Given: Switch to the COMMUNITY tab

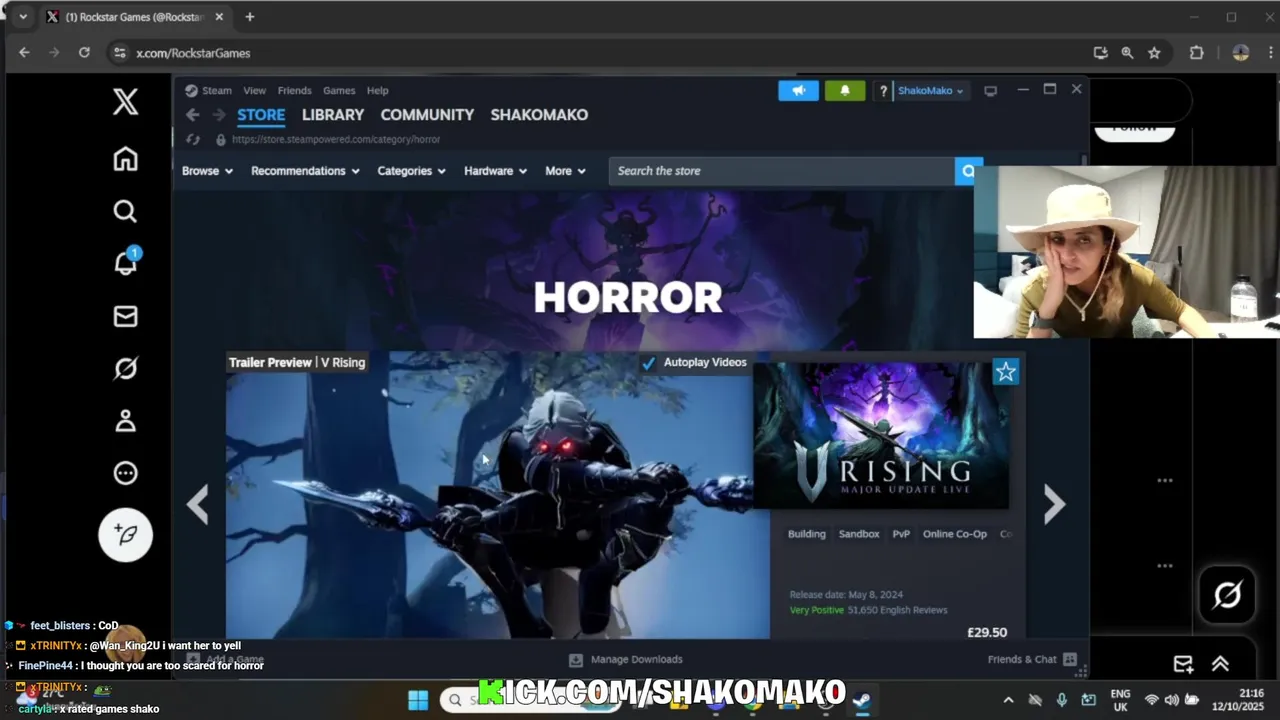Looking at the screenshot, I should (427, 115).
